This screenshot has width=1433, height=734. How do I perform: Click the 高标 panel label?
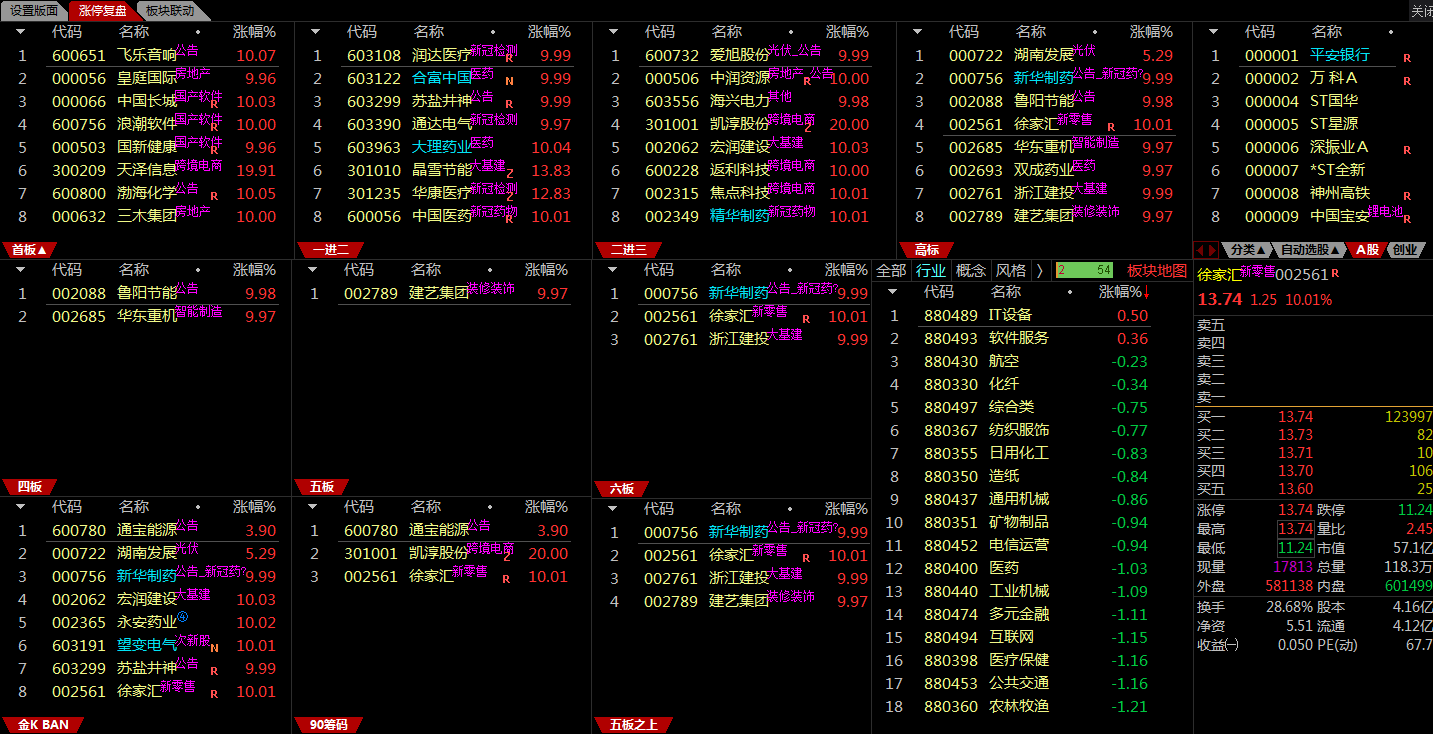pos(926,250)
